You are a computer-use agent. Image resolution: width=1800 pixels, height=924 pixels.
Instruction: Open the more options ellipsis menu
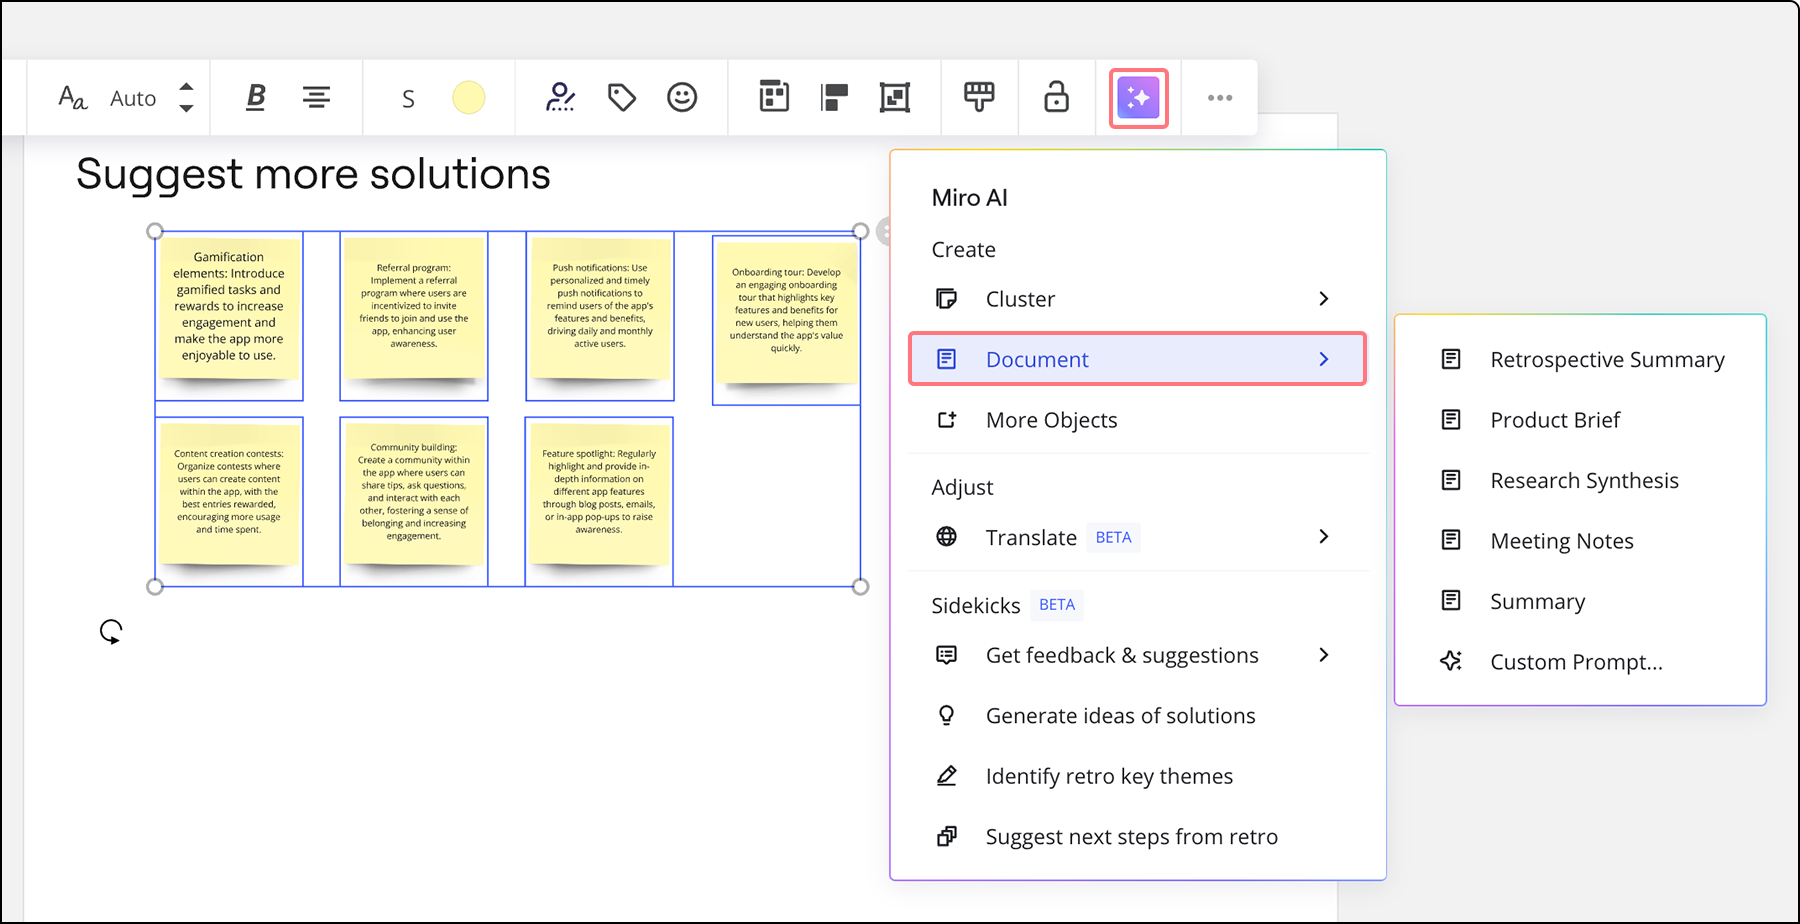(x=1219, y=98)
